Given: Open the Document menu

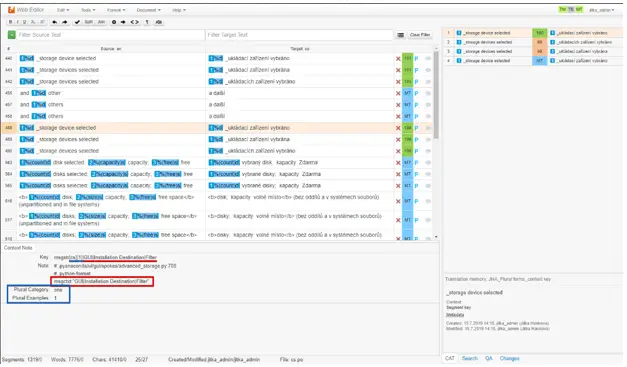Looking at the screenshot, I should [x=149, y=10].
